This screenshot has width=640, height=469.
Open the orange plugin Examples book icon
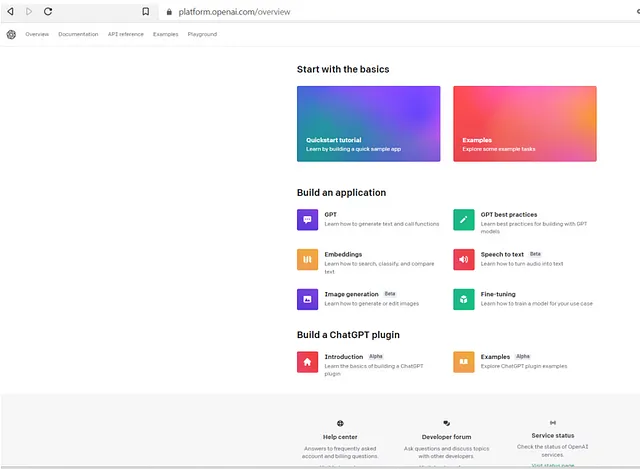point(464,362)
